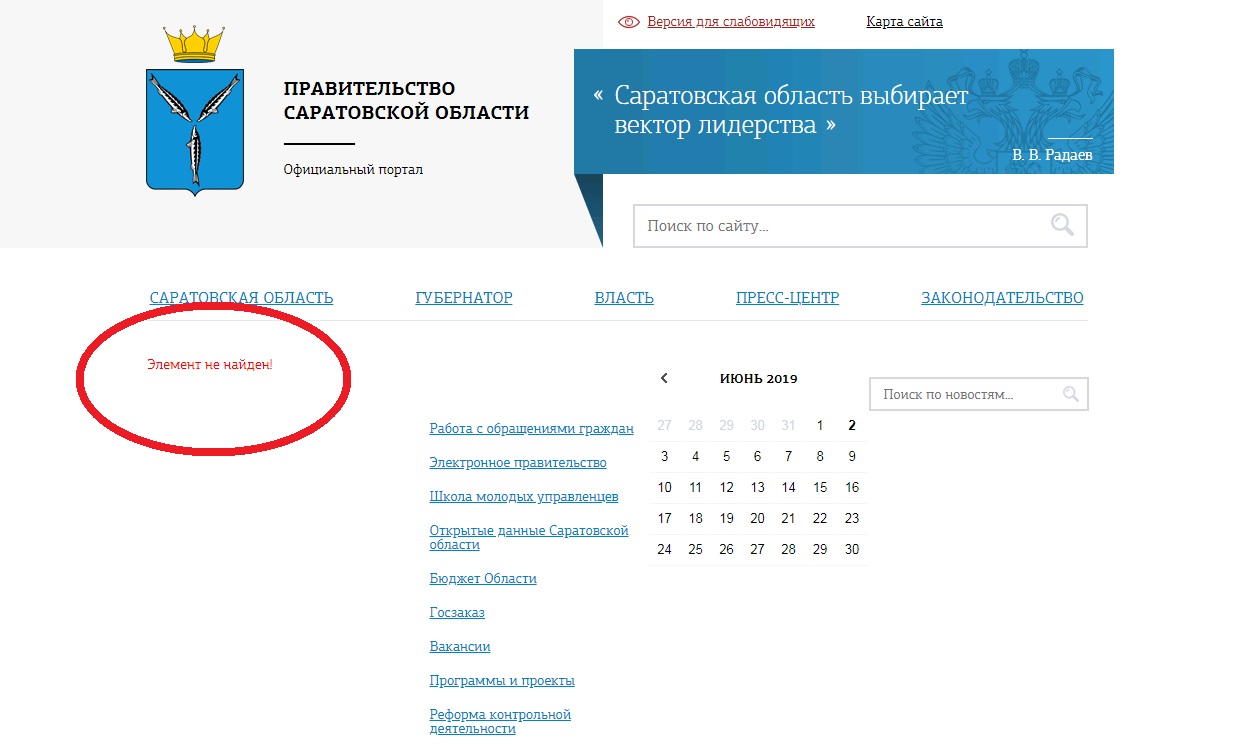Image resolution: width=1253 pixels, height=744 pixels.
Task: Open Работа с обращениями граждан link
Action: point(531,429)
